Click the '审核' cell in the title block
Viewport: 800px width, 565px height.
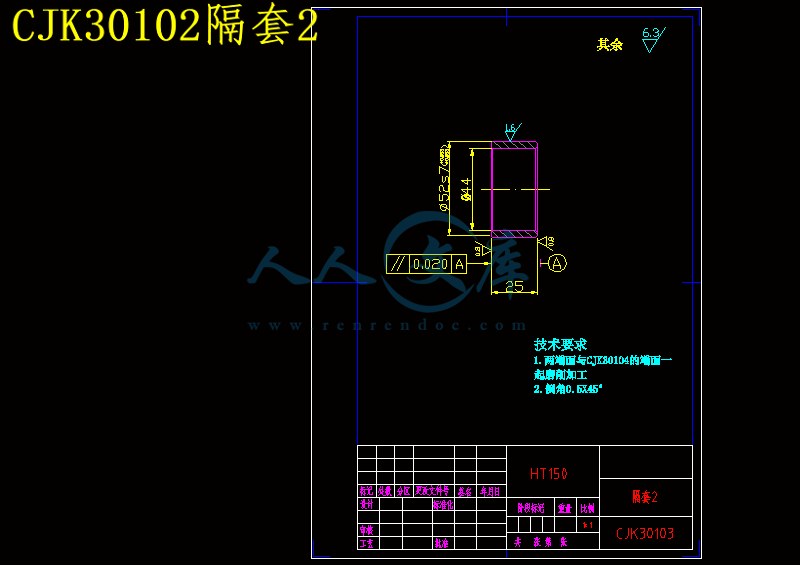pos(367,530)
